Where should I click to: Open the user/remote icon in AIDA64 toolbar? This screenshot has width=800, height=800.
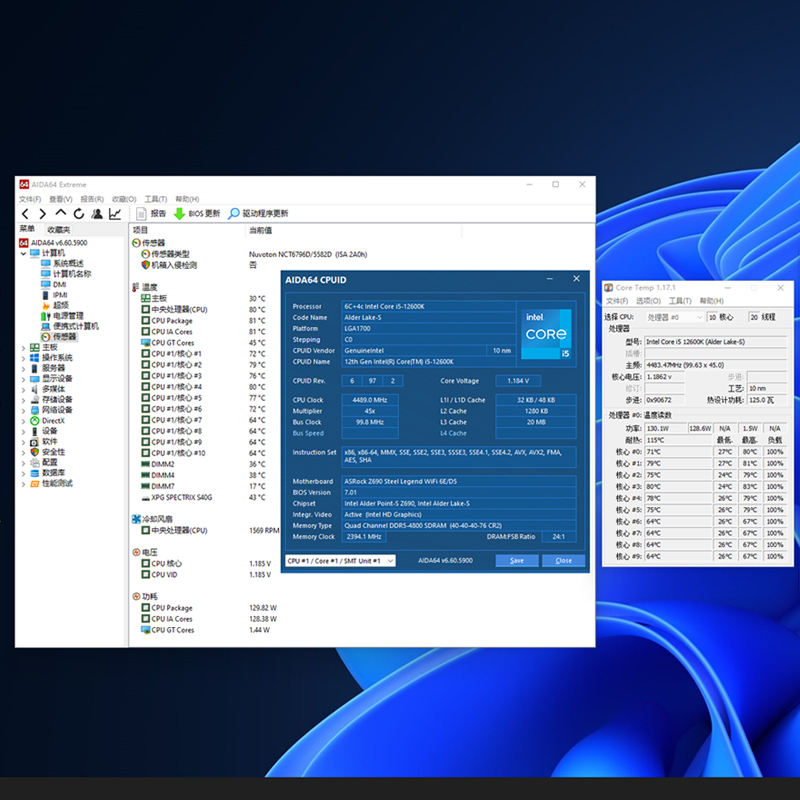[97, 213]
